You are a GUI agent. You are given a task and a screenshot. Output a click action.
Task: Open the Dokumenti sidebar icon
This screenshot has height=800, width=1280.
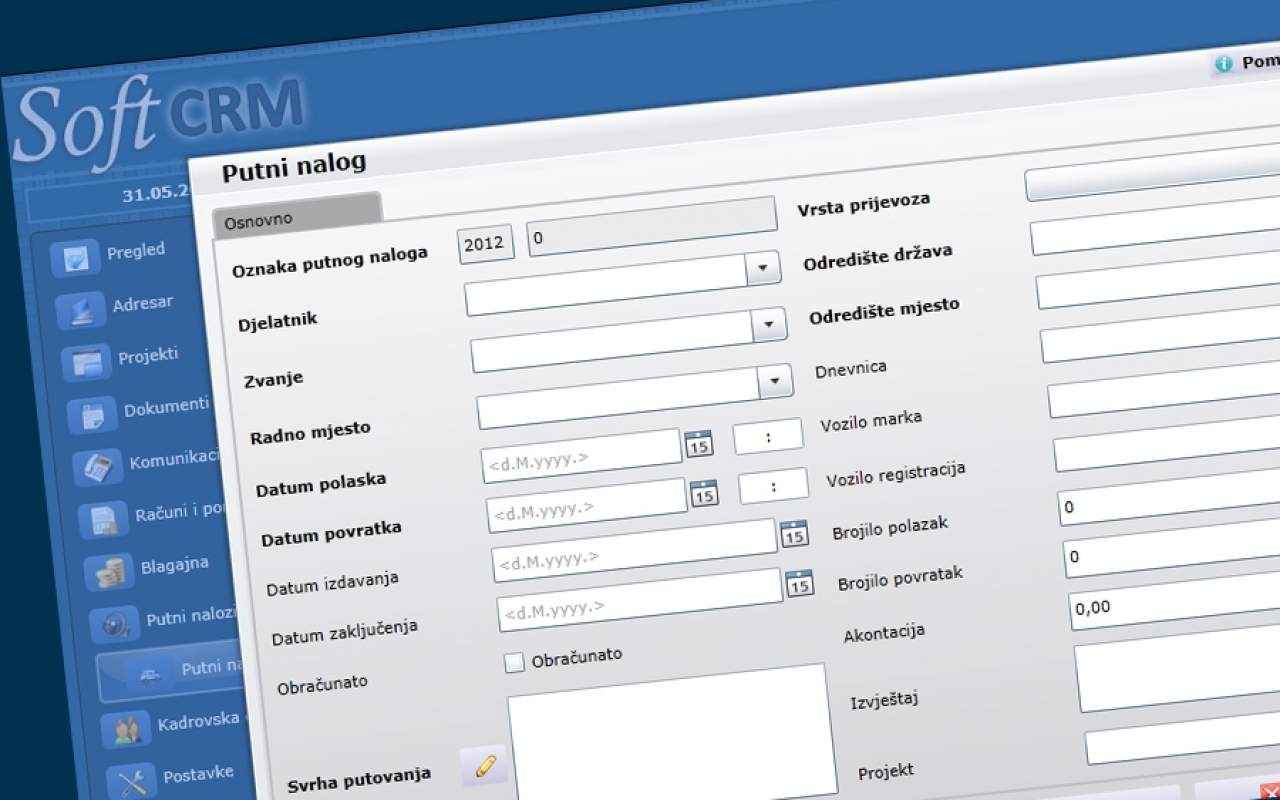[92, 415]
